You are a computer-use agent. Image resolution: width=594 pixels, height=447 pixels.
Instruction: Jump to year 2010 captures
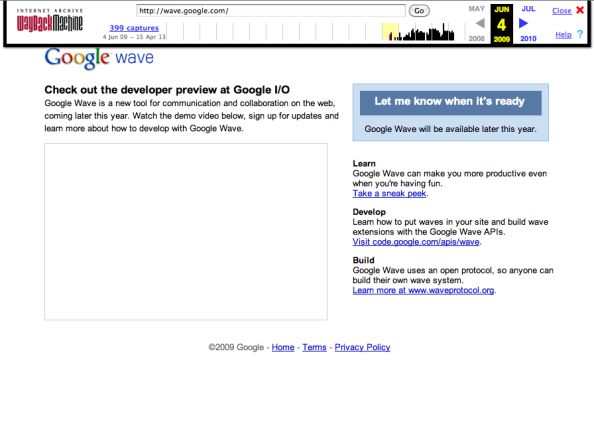click(x=528, y=39)
